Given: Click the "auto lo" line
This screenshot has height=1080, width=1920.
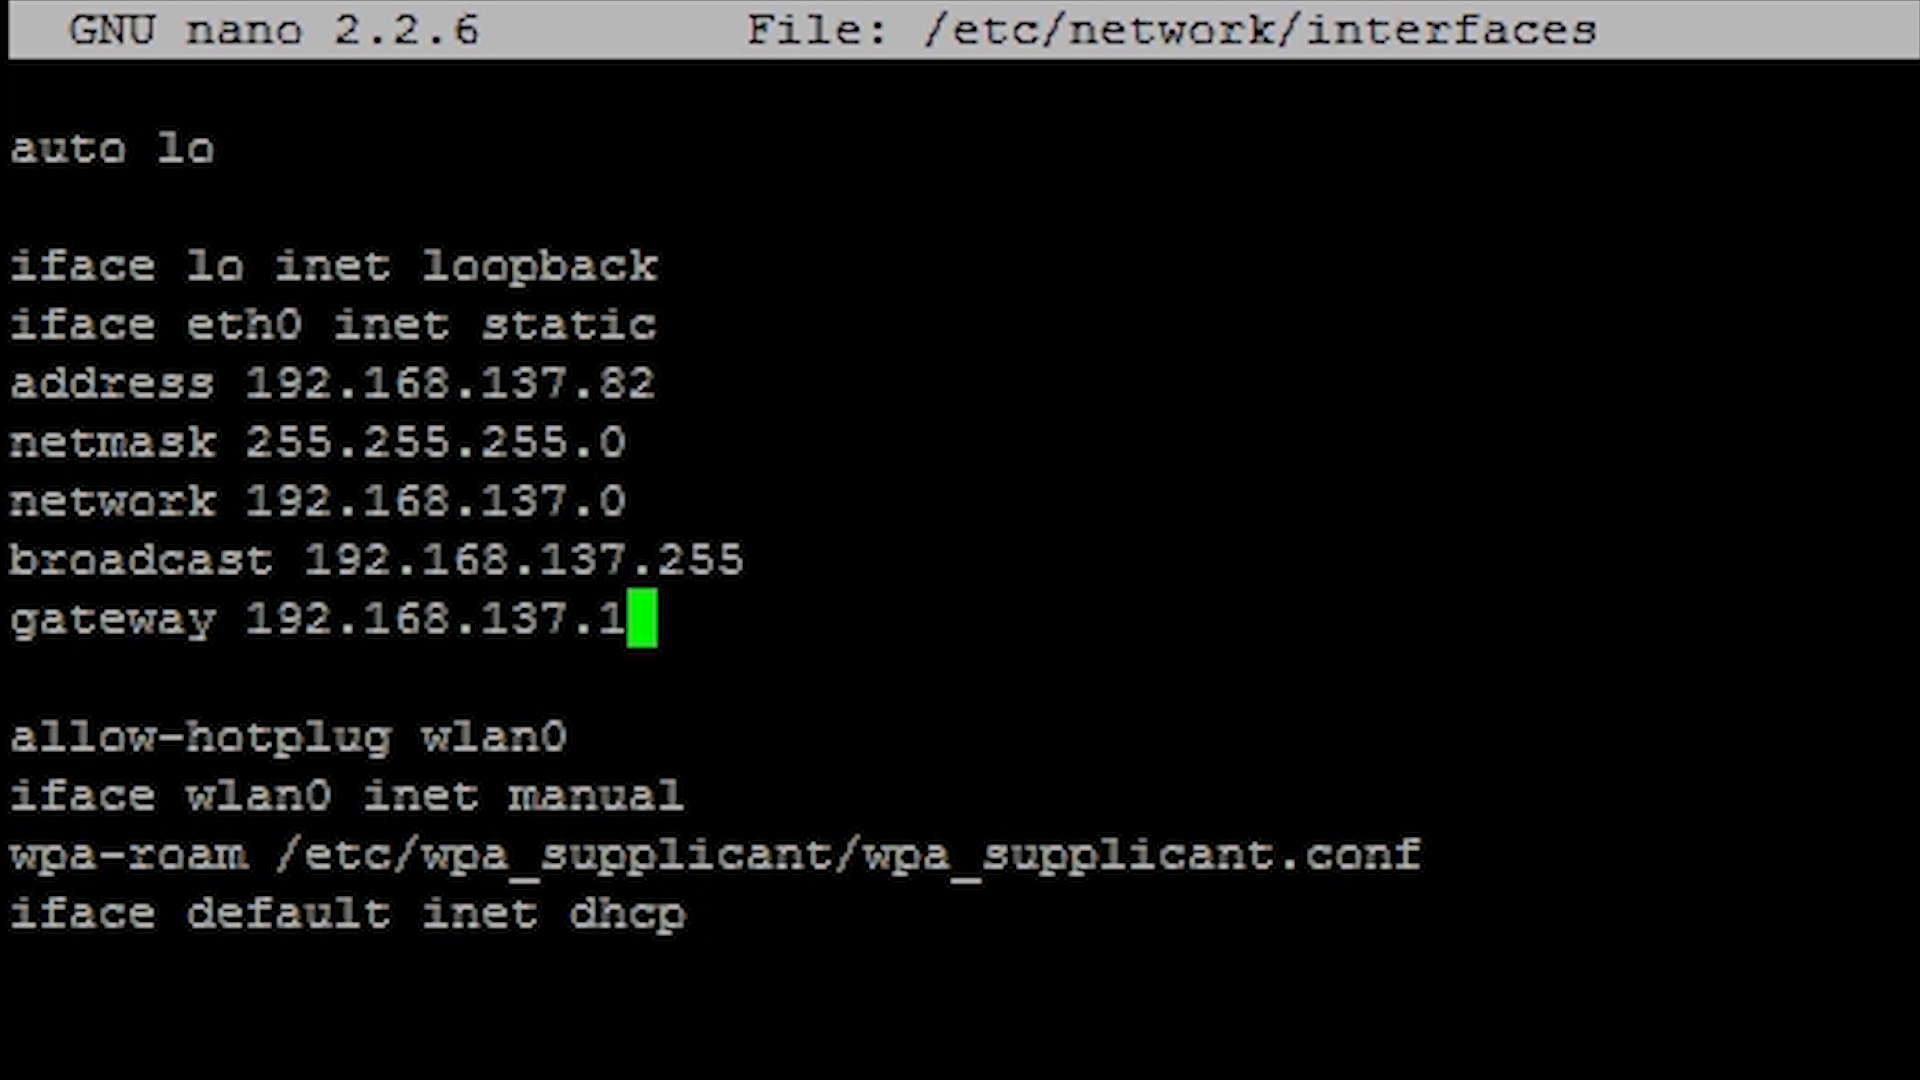Looking at the screenshot, I should click(112, 149).
